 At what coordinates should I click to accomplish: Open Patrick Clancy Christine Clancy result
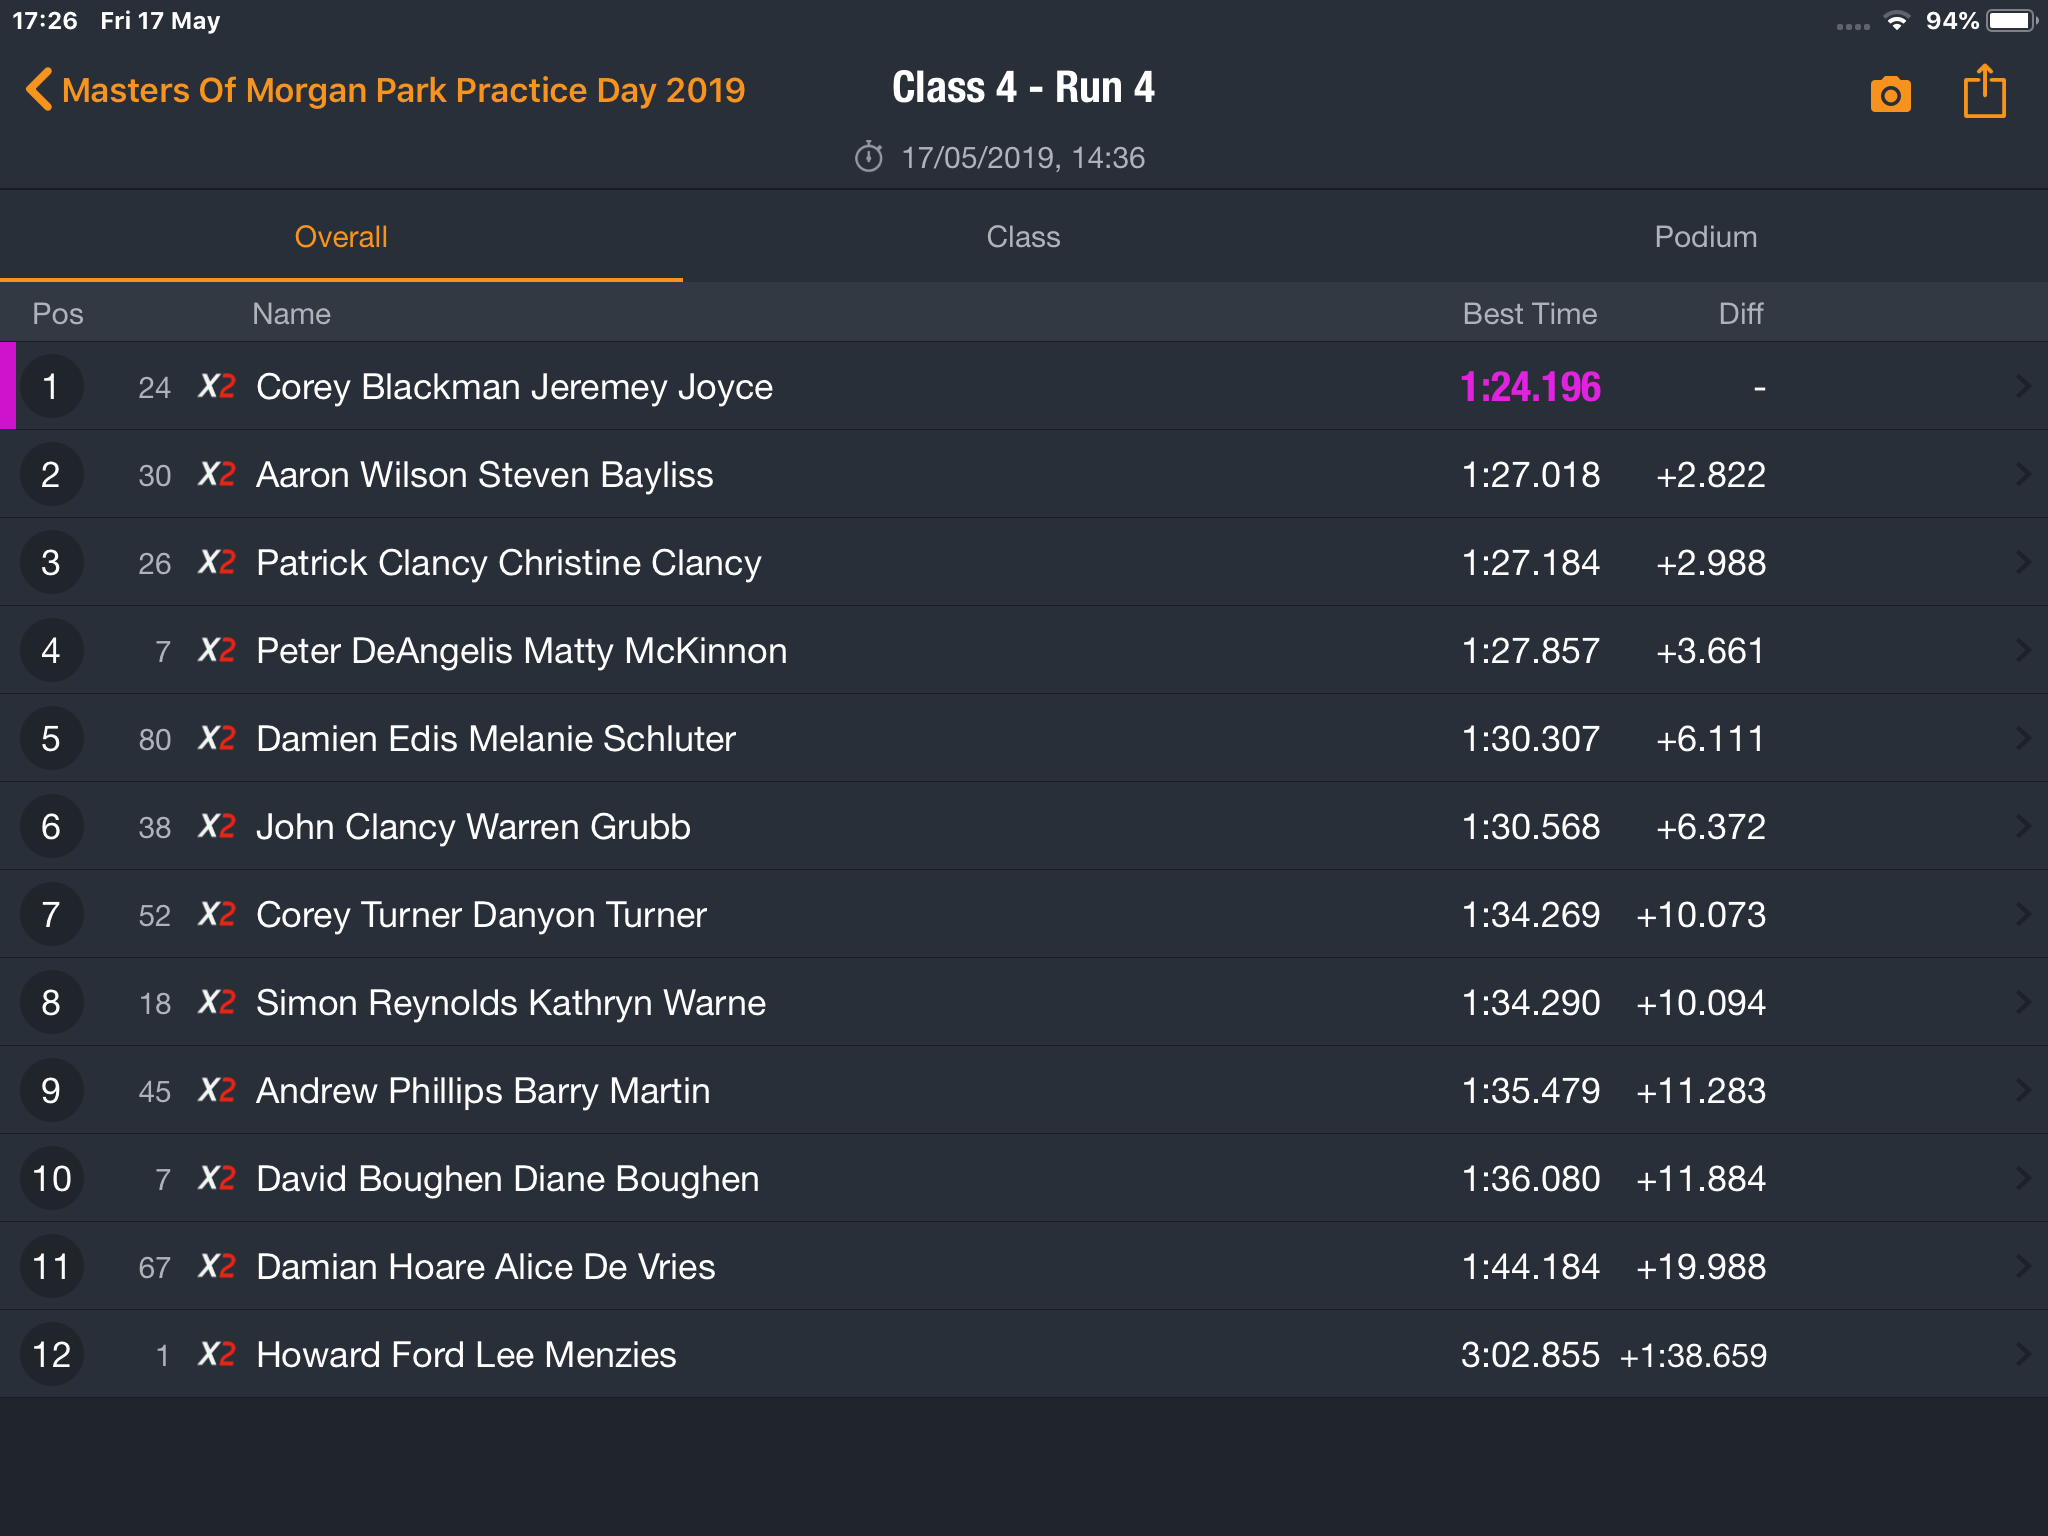tap(1024, 562)
